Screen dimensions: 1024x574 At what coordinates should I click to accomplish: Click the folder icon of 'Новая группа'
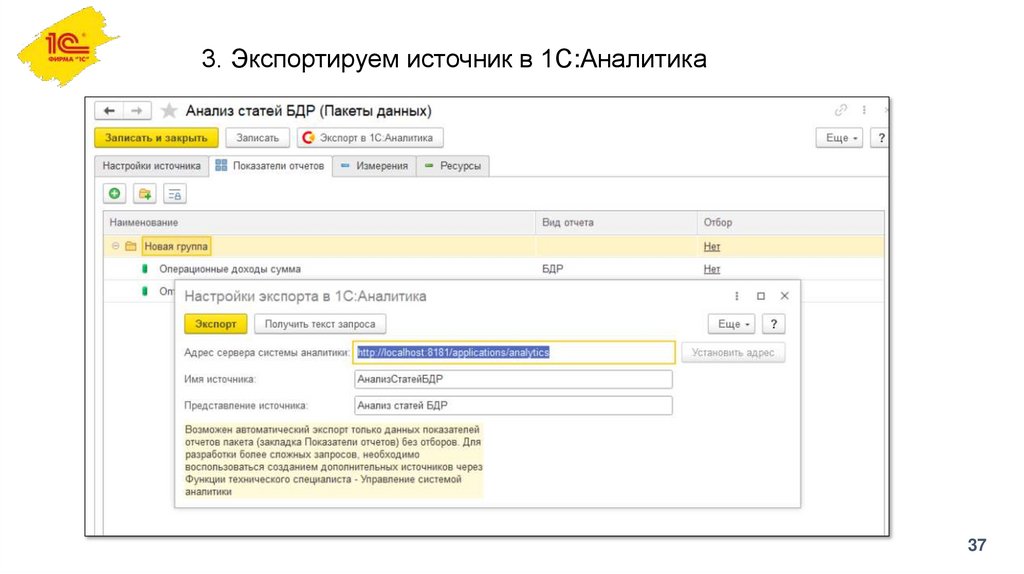tap(131, 246)
